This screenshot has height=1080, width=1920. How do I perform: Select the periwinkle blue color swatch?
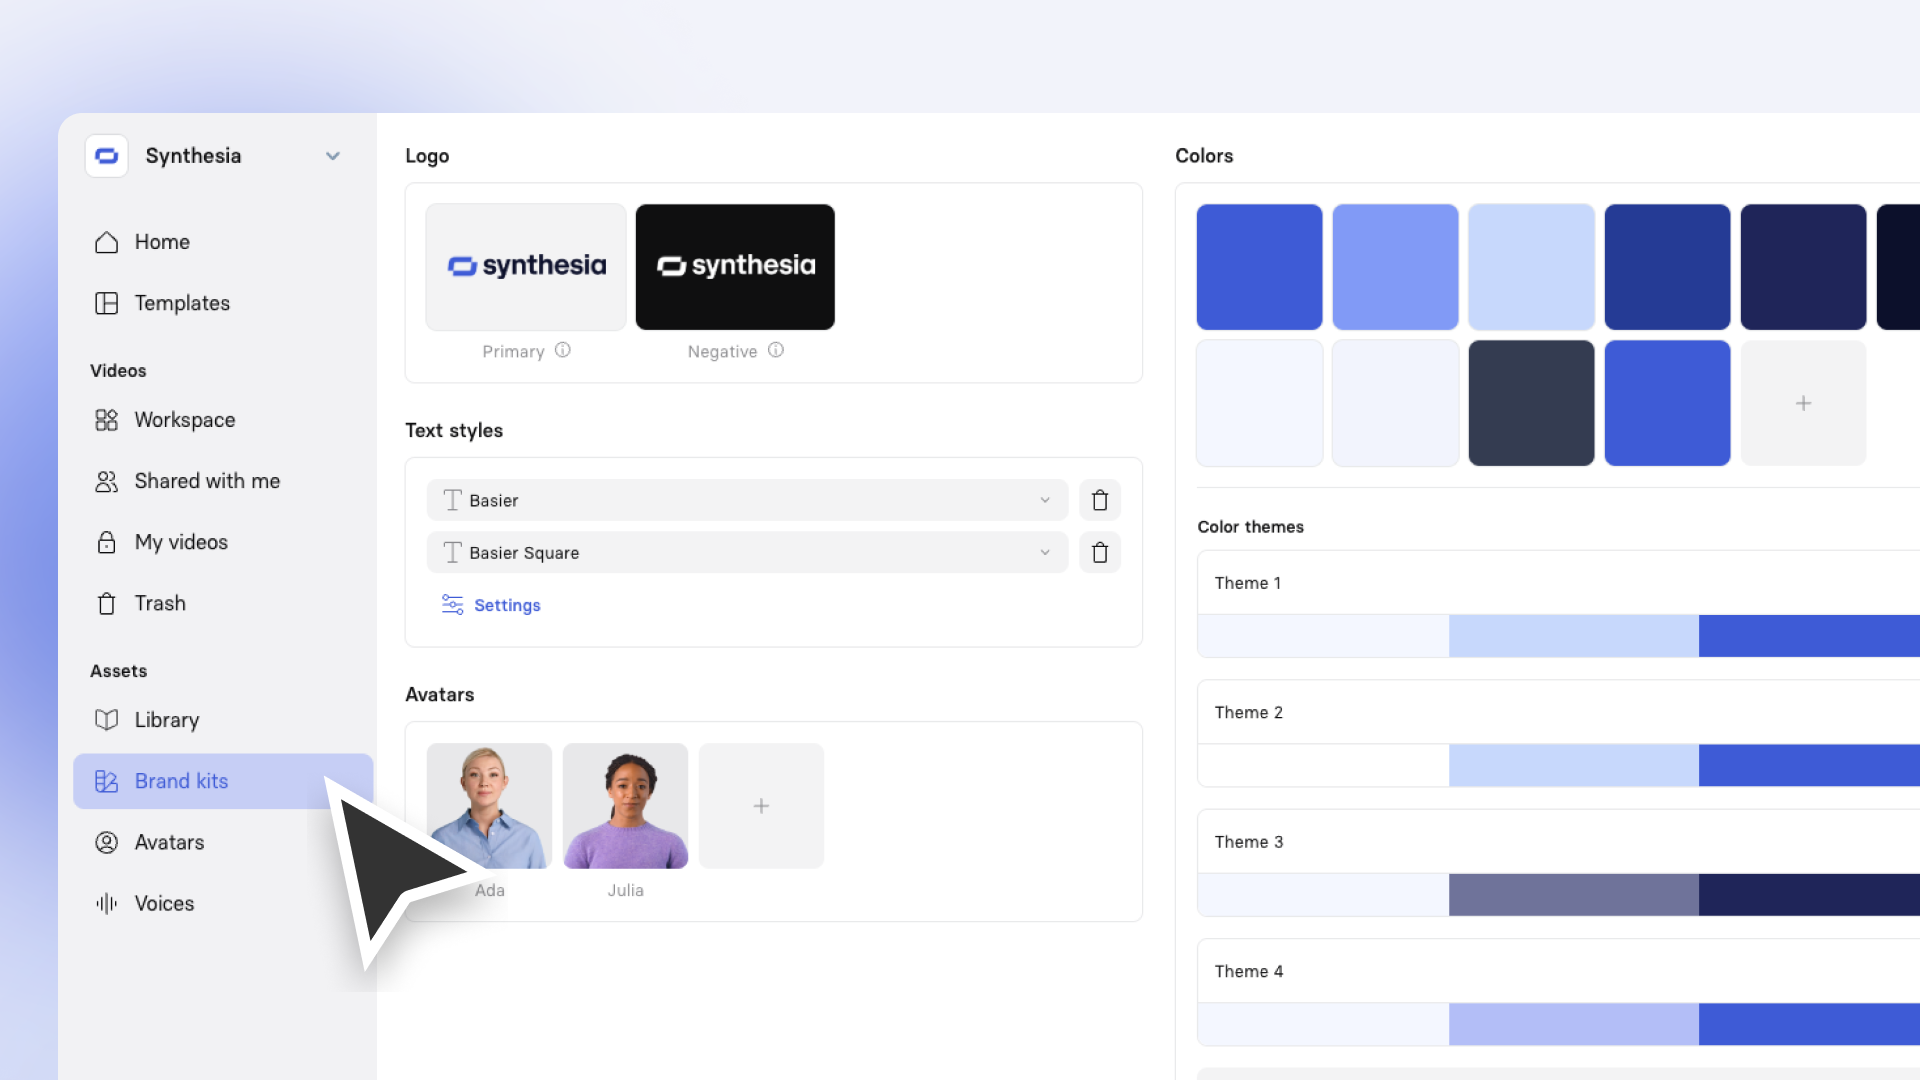click(x=1395, y=267)
